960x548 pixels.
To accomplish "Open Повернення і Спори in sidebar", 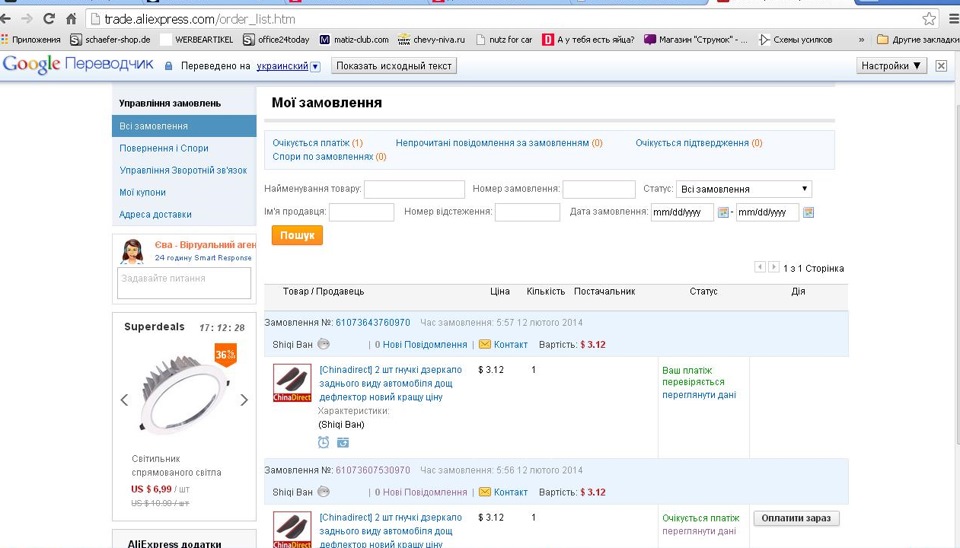I will (x=163, y=148).
